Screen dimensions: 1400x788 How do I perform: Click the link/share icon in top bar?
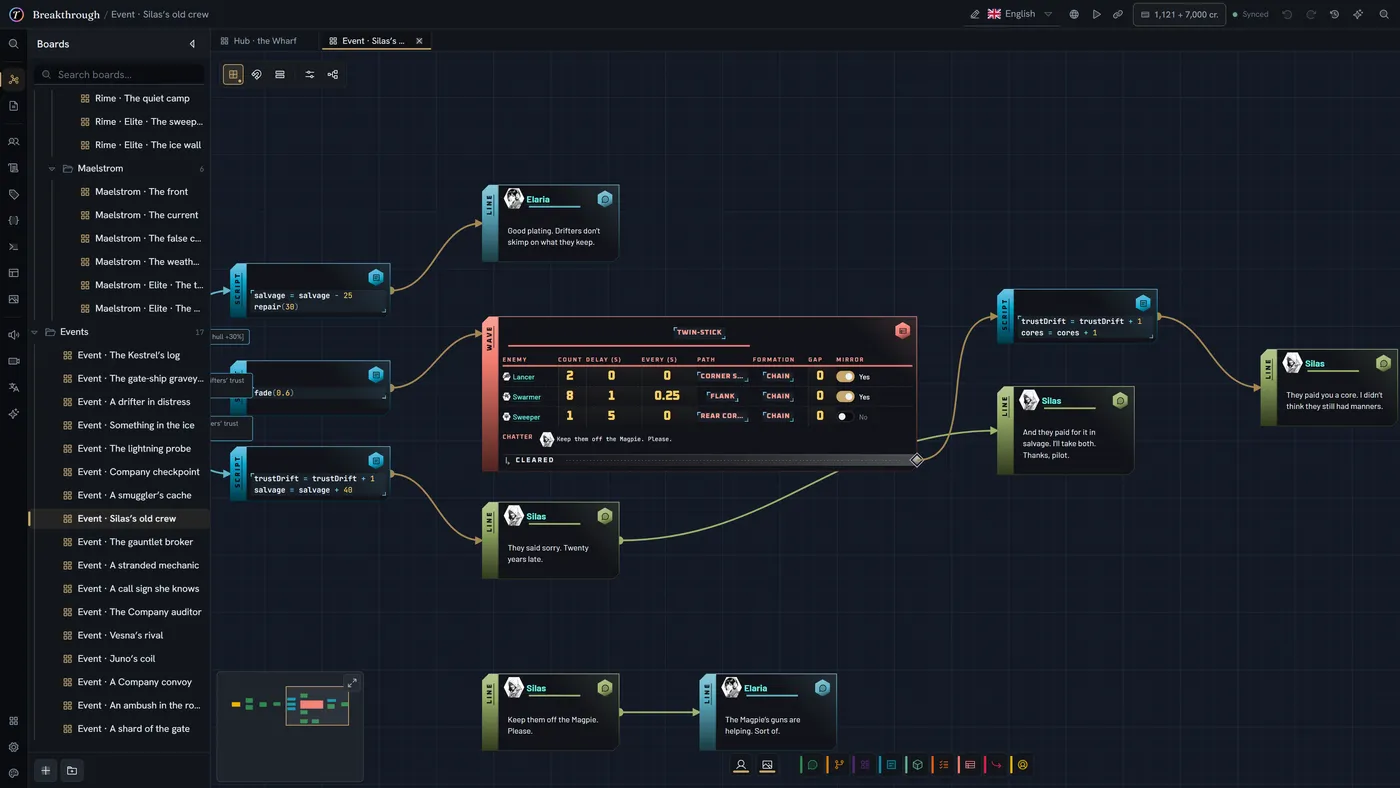(1118, 15)
